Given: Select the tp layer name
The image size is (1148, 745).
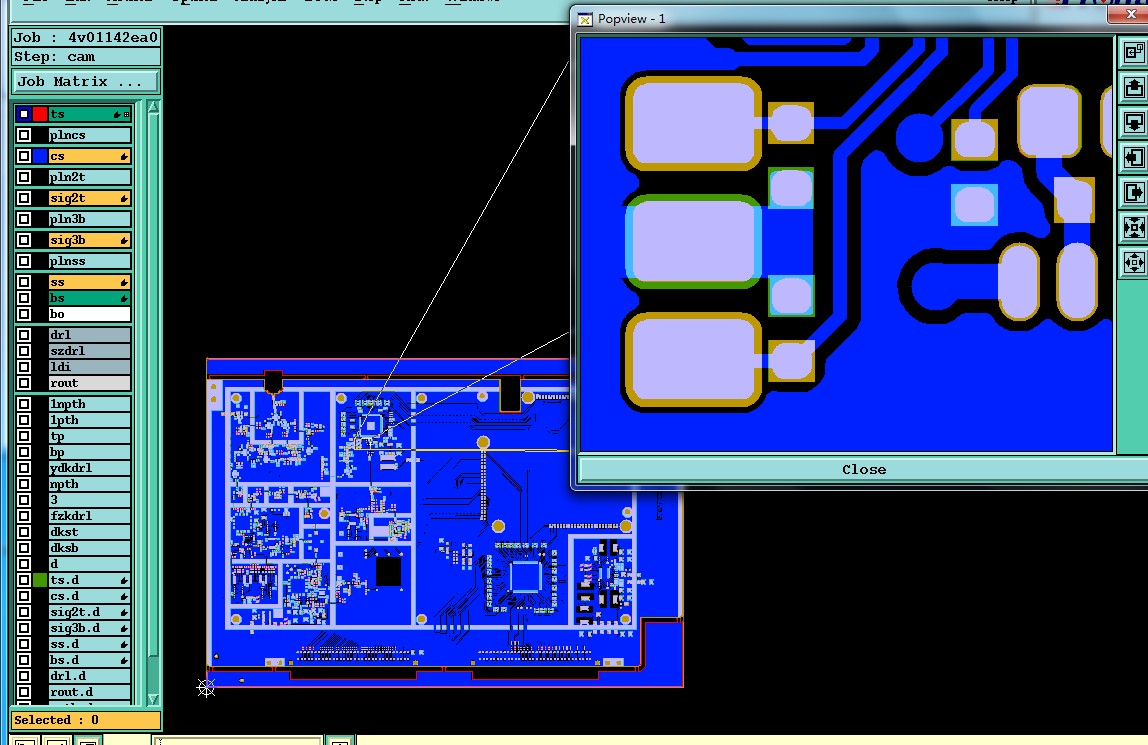Looking at the screenshot, I should (x=89, y=437).
